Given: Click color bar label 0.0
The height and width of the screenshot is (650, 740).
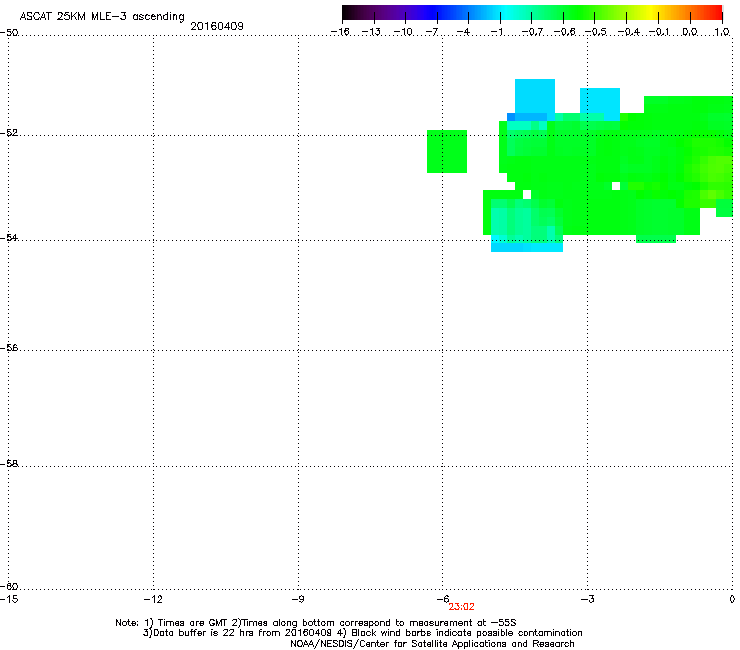Looking at the screenshot, I should tap(690, 32).
